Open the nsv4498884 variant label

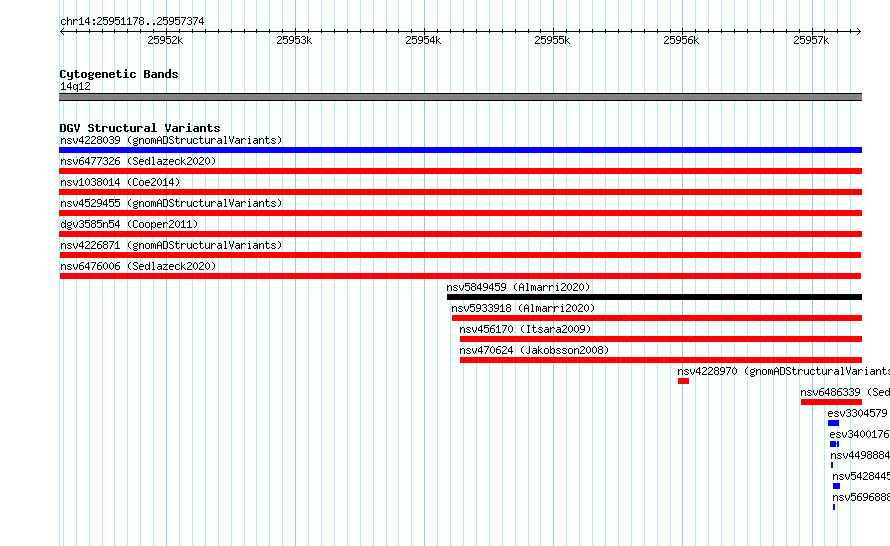tap(860, 455)
